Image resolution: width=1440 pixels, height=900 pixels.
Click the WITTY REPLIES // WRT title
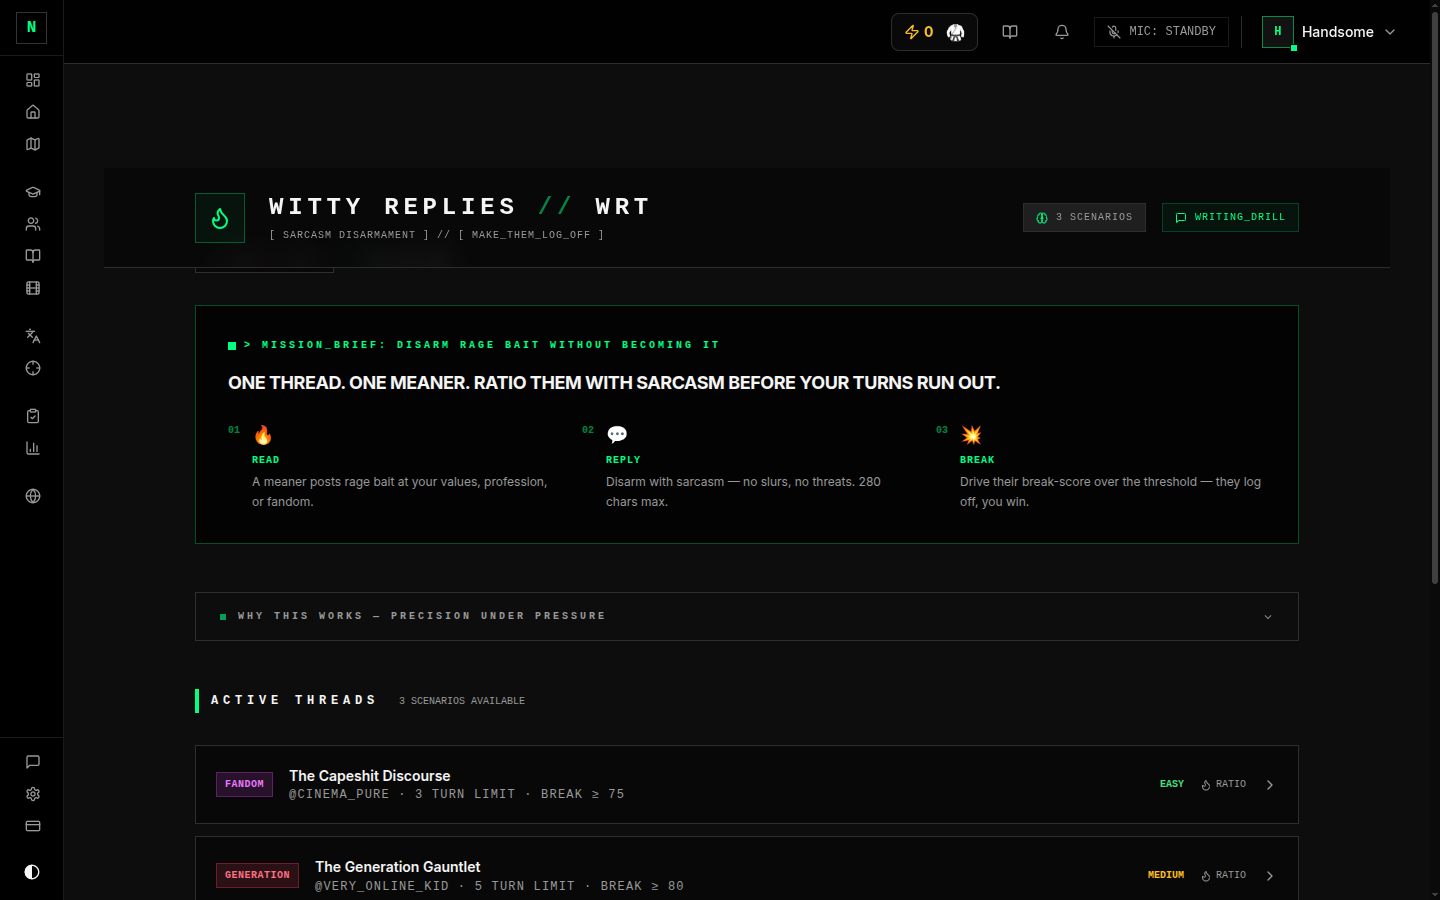pos(460,207)
